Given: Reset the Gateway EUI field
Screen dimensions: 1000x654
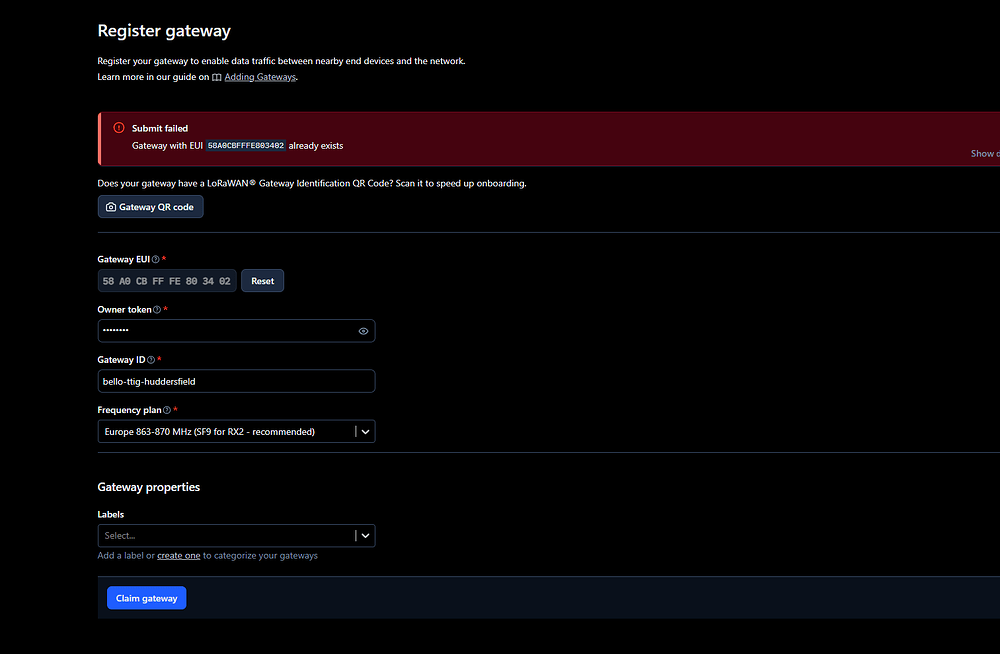Looking at the screenshot, I should 263,281.
